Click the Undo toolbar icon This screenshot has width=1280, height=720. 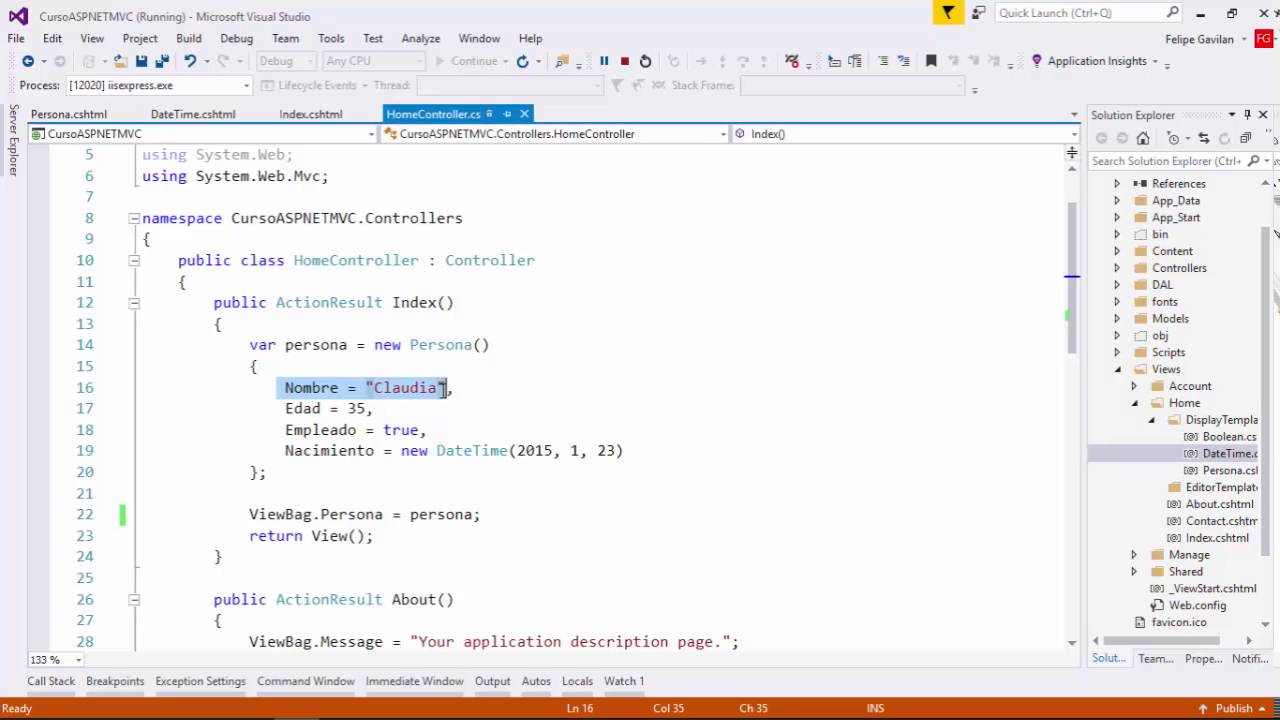pos(189,61)
